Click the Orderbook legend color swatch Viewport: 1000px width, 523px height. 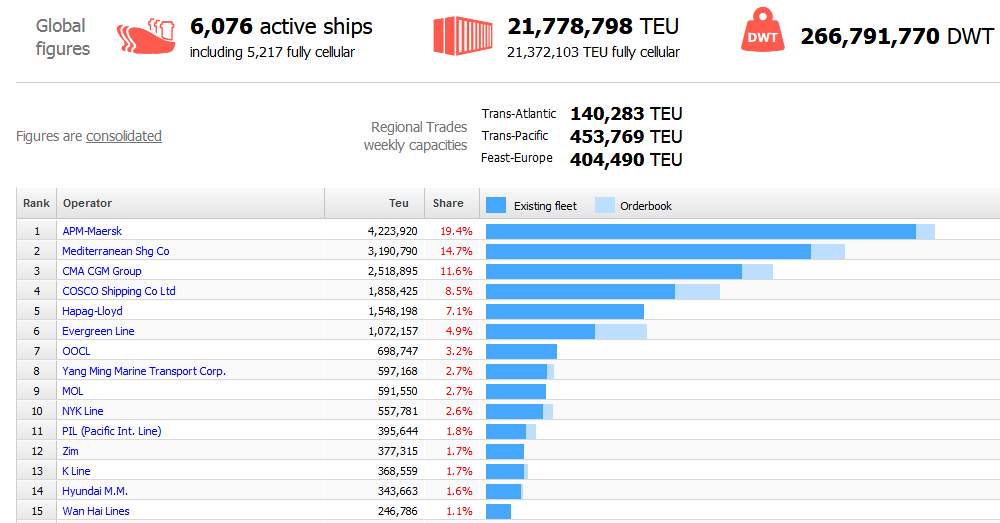[604, 205]
